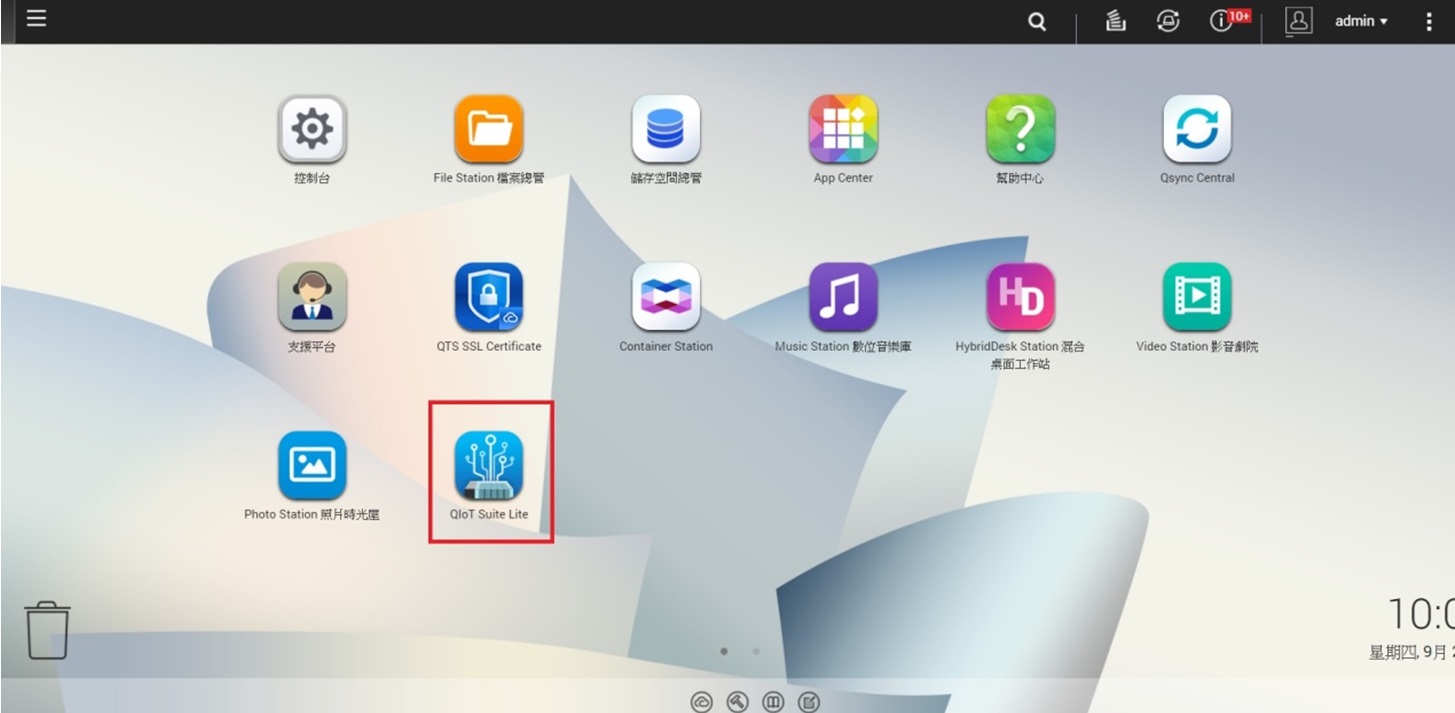Launch HybridDesk Station app
Viewport: 1455px width, 713px height.
(1020, 297)
